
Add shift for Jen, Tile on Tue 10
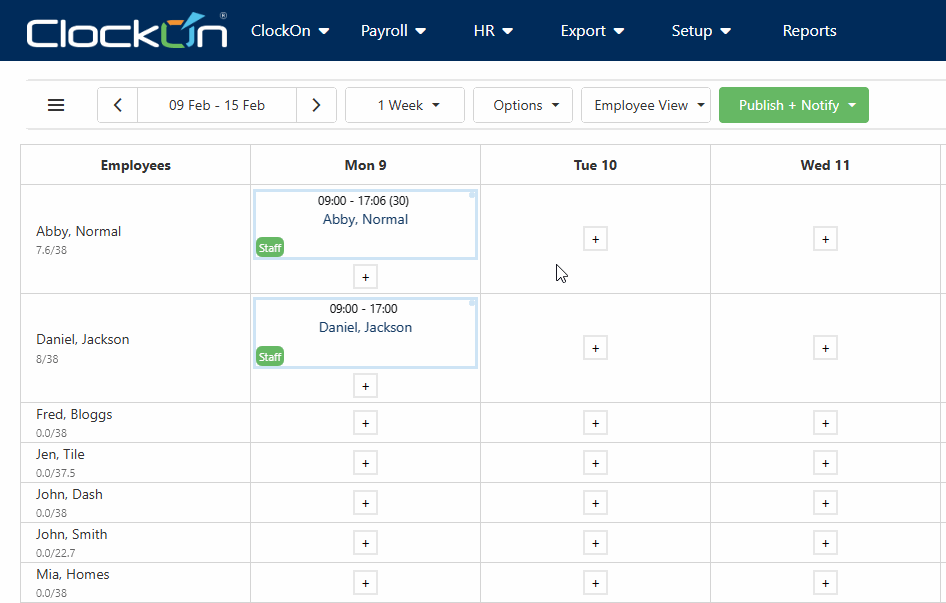[x=595, y=463]
